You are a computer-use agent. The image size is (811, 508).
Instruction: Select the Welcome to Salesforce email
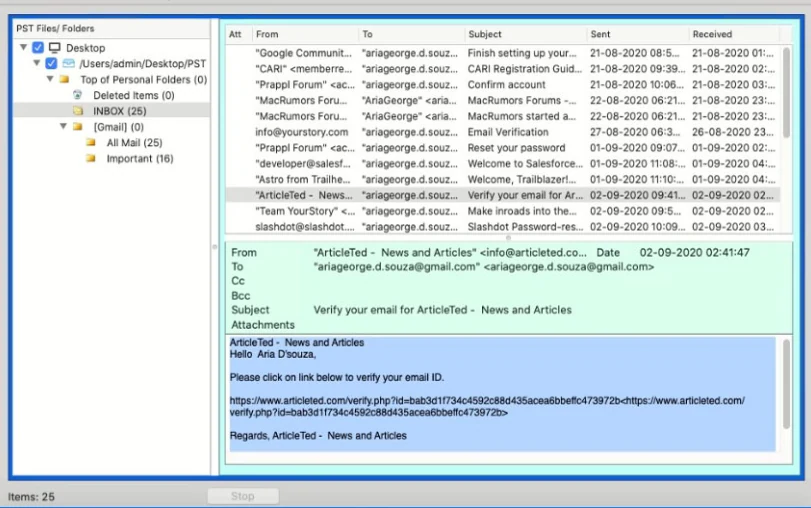coord(502,163)
